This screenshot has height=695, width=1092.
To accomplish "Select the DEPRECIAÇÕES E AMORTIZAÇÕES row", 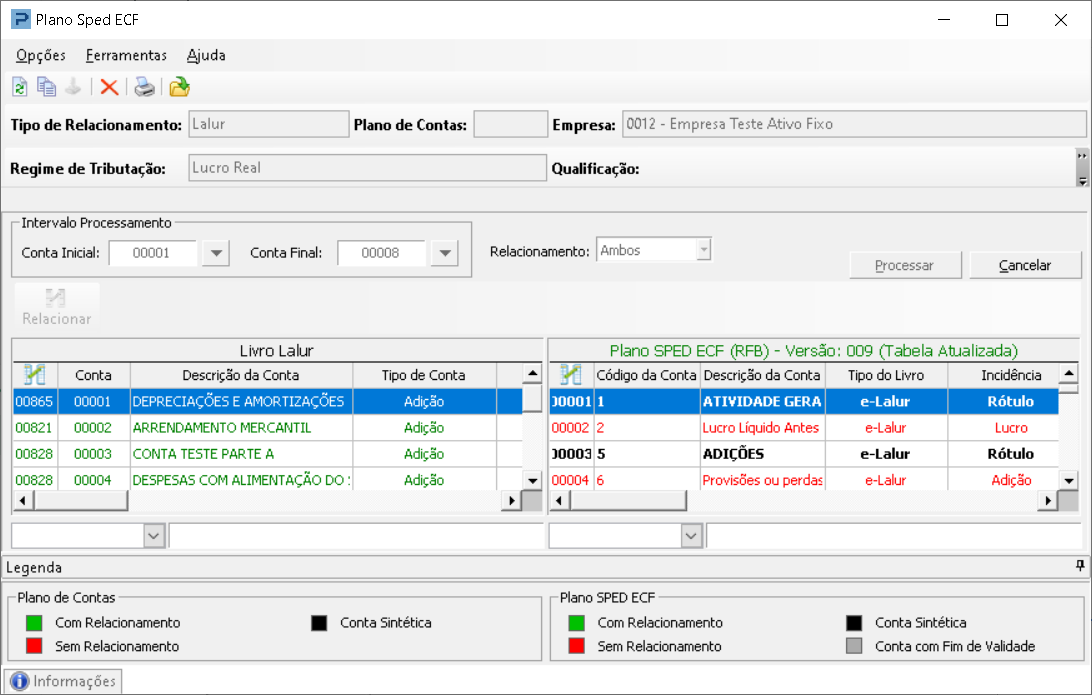I will (x=267, y=401).
